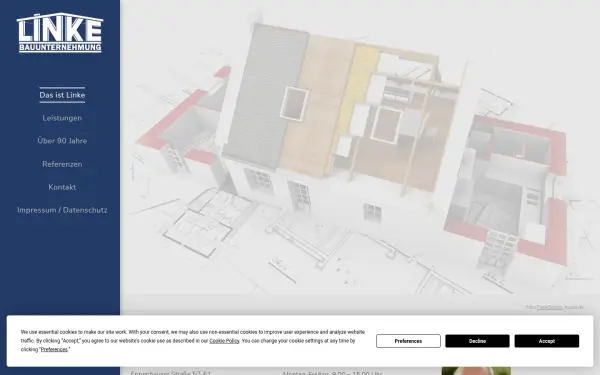This screenshot has width=600, height=375.
Task: Go to Leistungen menu item
Action: point(62,118)
